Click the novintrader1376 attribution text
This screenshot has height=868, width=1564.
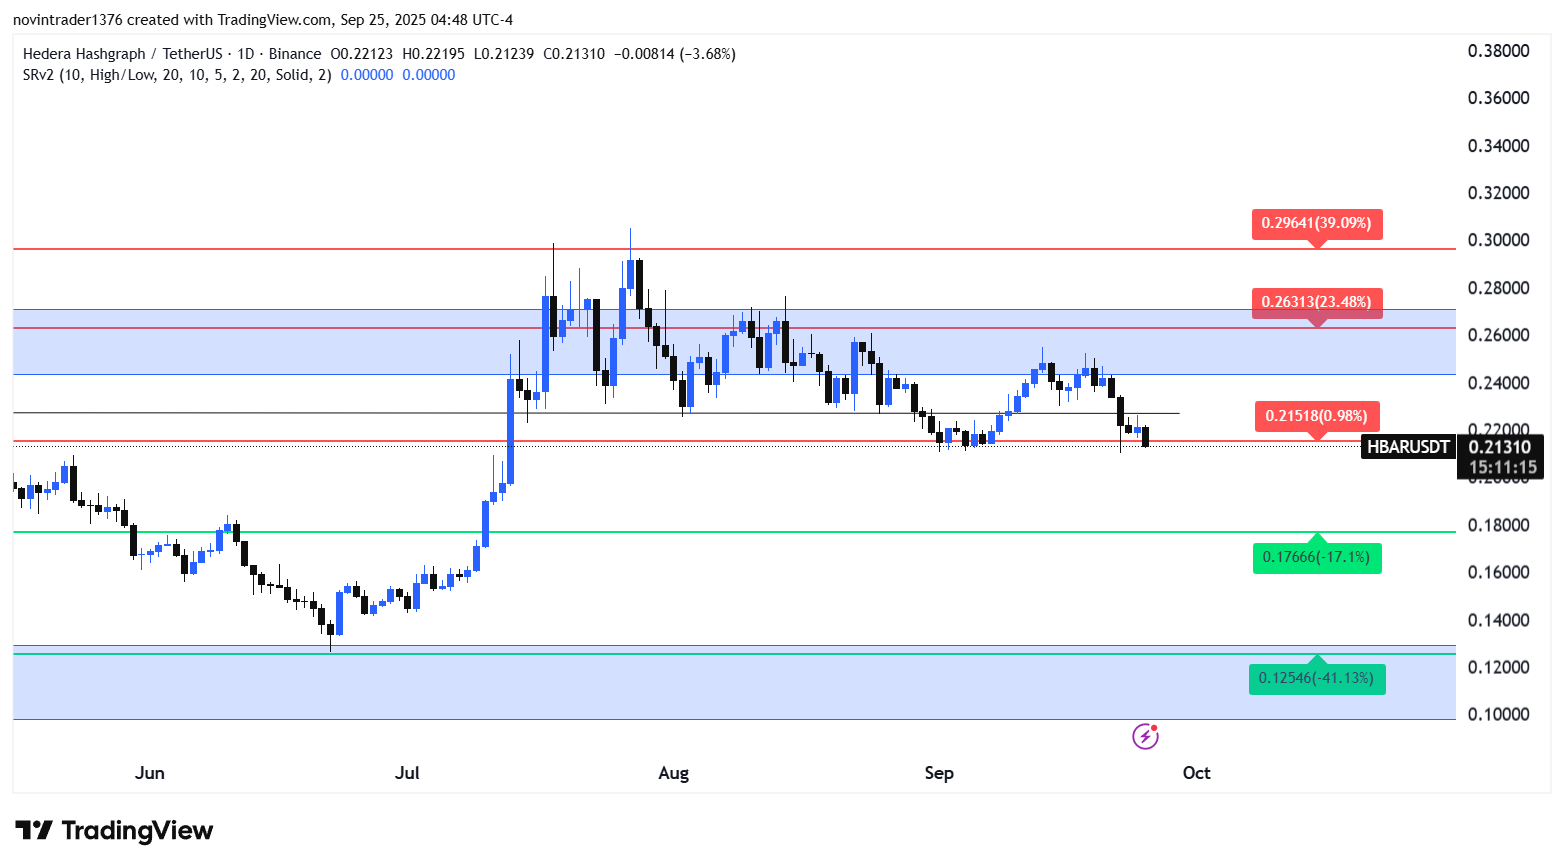68,20
